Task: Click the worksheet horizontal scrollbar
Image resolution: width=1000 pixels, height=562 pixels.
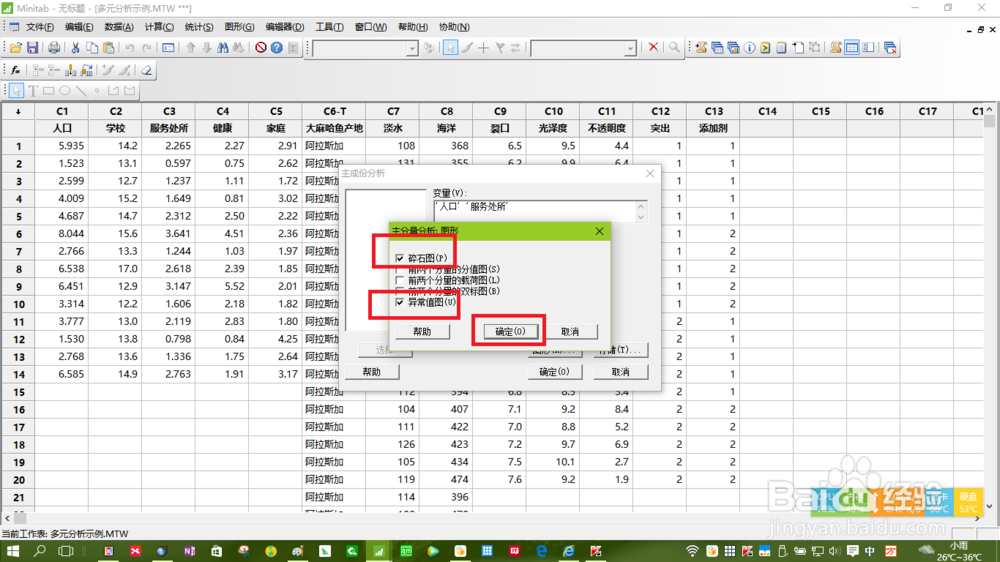Action: 491,519
